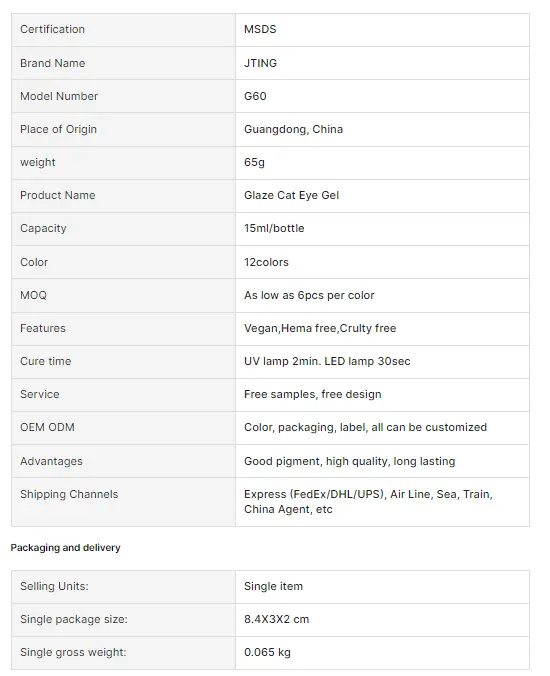Select the 12colors value cell
Image resolution: width=550 pixels, height=676 pixels.
tap(382, 262)
